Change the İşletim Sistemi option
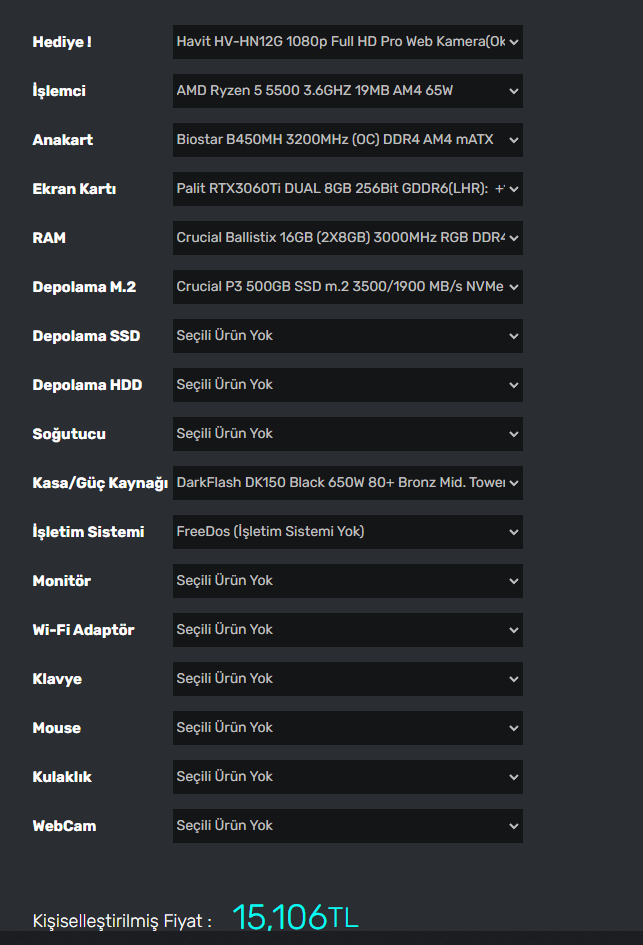 [347, 532]
